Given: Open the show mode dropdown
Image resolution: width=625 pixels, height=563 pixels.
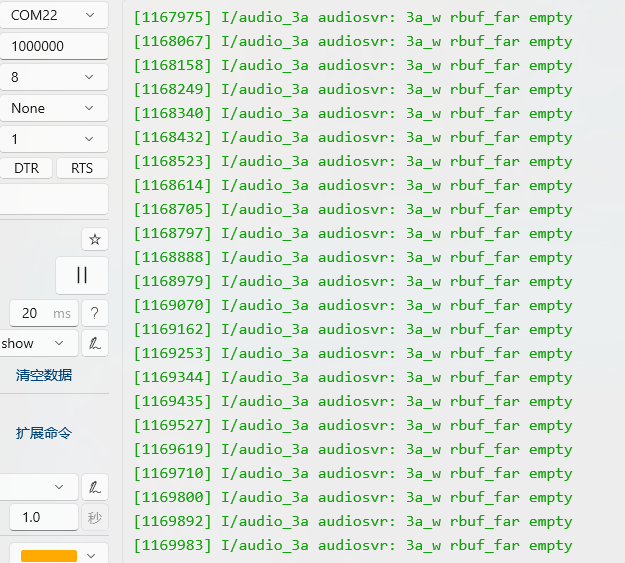Looking at the screenshot, I should (38, 343).
